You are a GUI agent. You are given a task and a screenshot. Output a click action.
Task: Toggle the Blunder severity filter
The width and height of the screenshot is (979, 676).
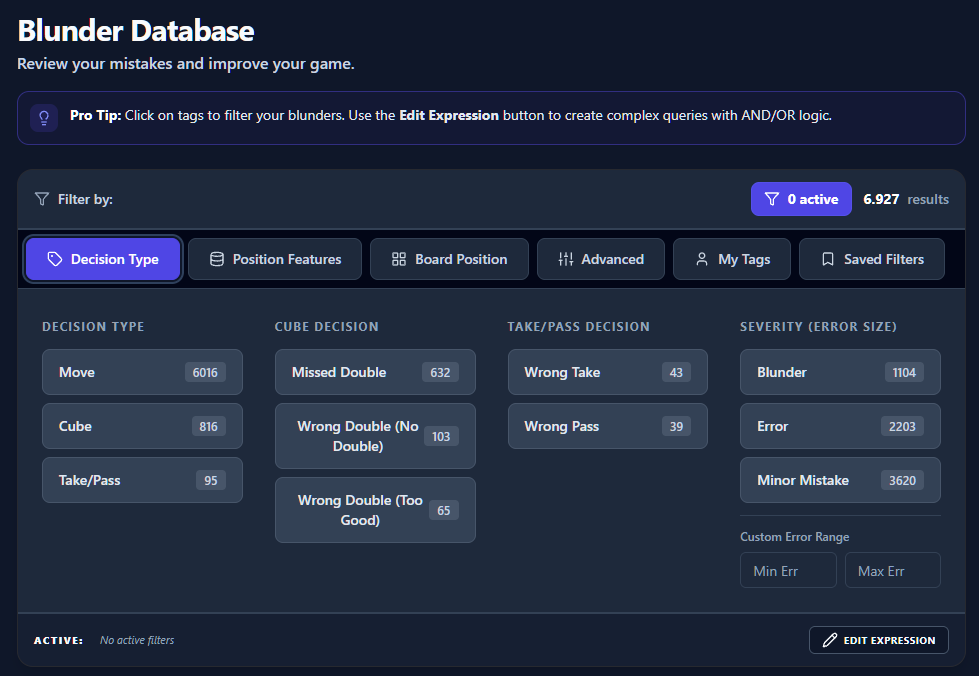click(x=840, y=372)
